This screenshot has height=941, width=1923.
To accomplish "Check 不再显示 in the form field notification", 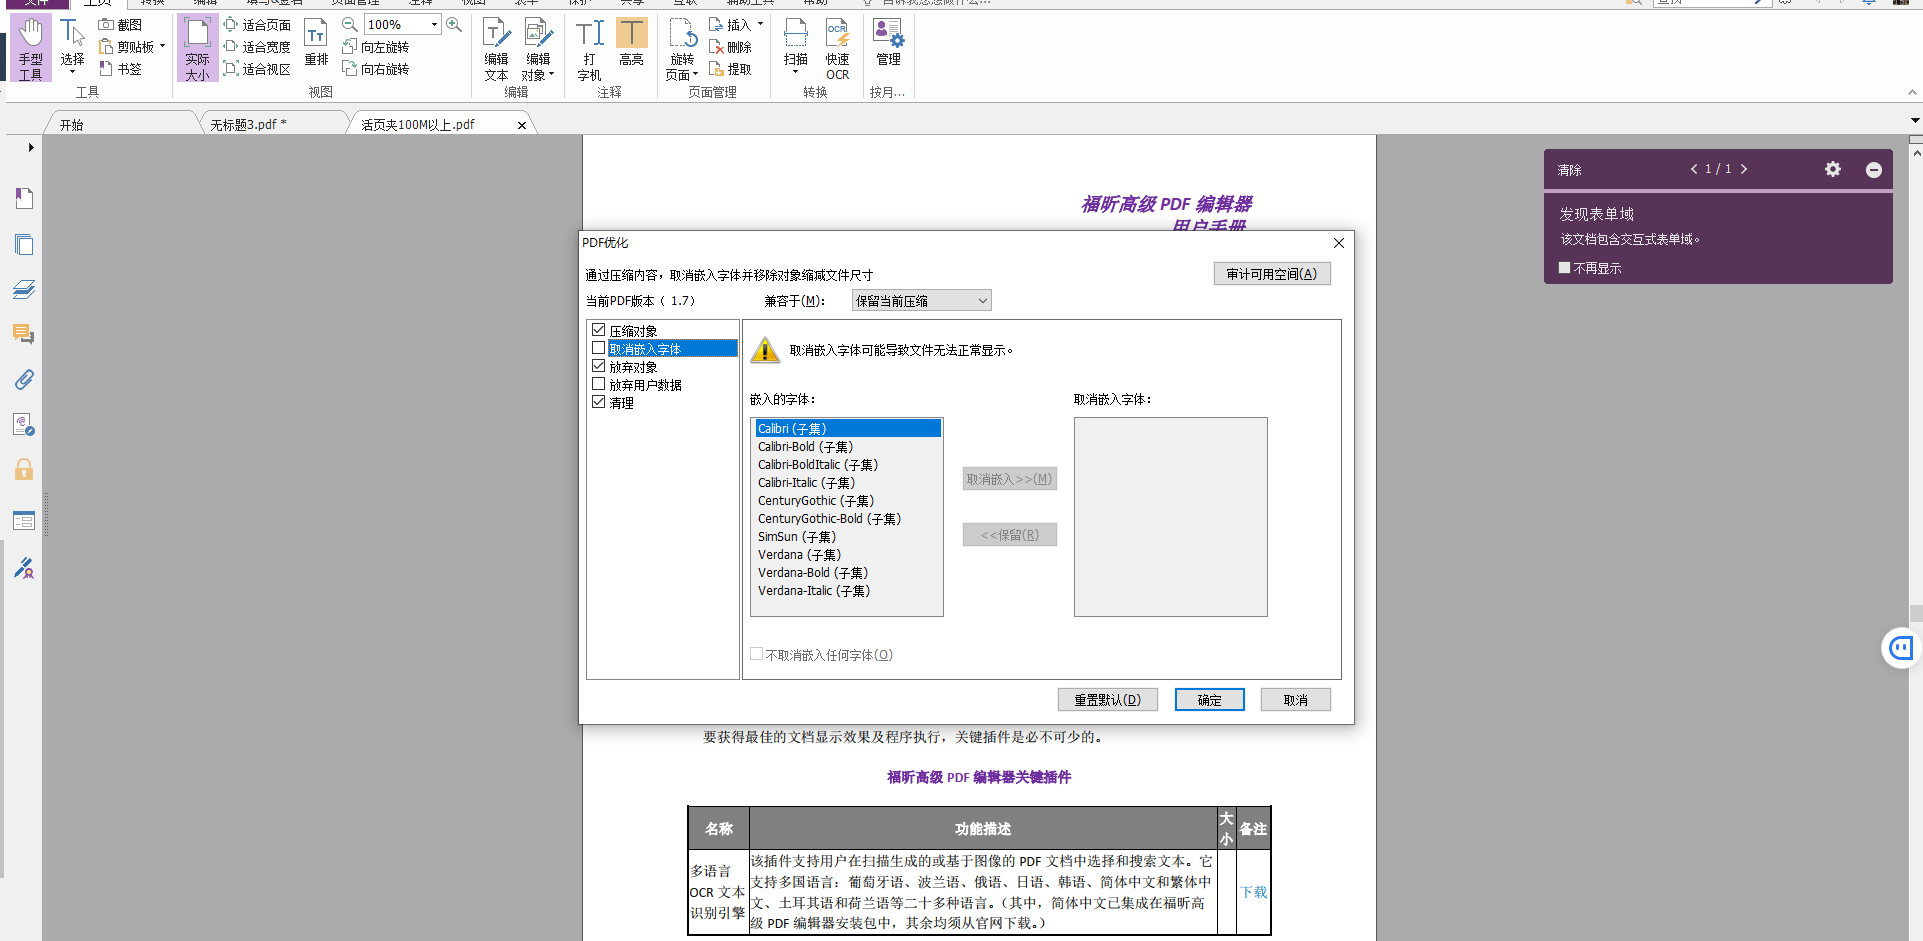I will (x=1564, y=267).
